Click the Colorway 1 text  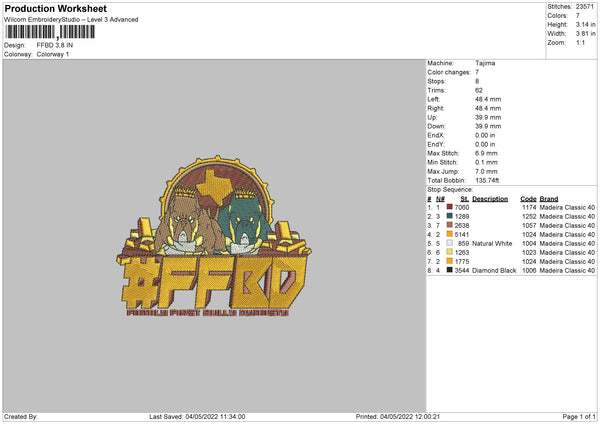[53, 54]
